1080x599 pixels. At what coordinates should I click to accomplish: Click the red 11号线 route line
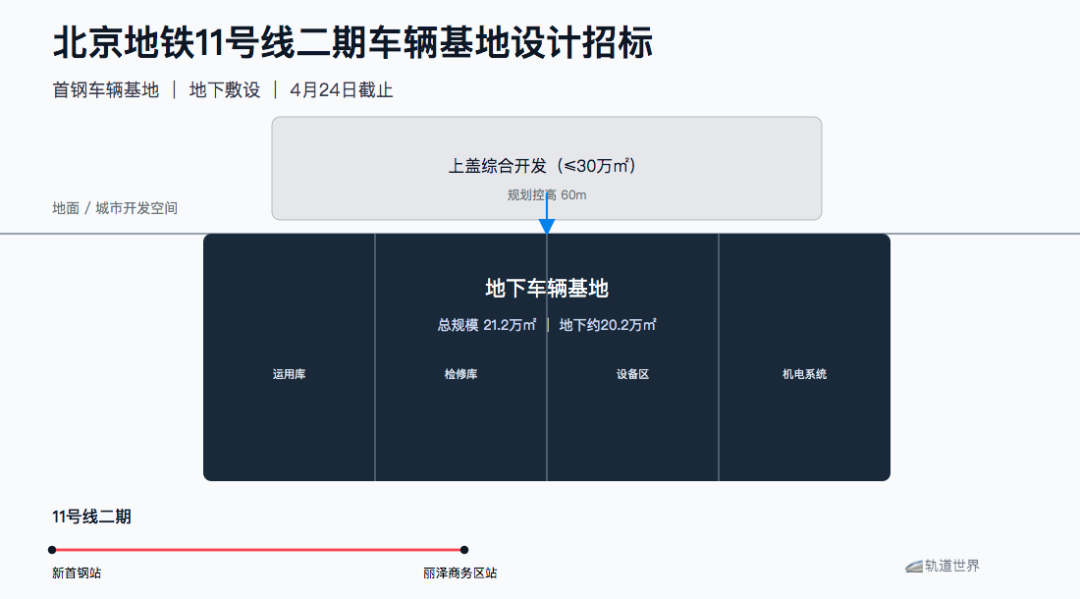point(258,549)
